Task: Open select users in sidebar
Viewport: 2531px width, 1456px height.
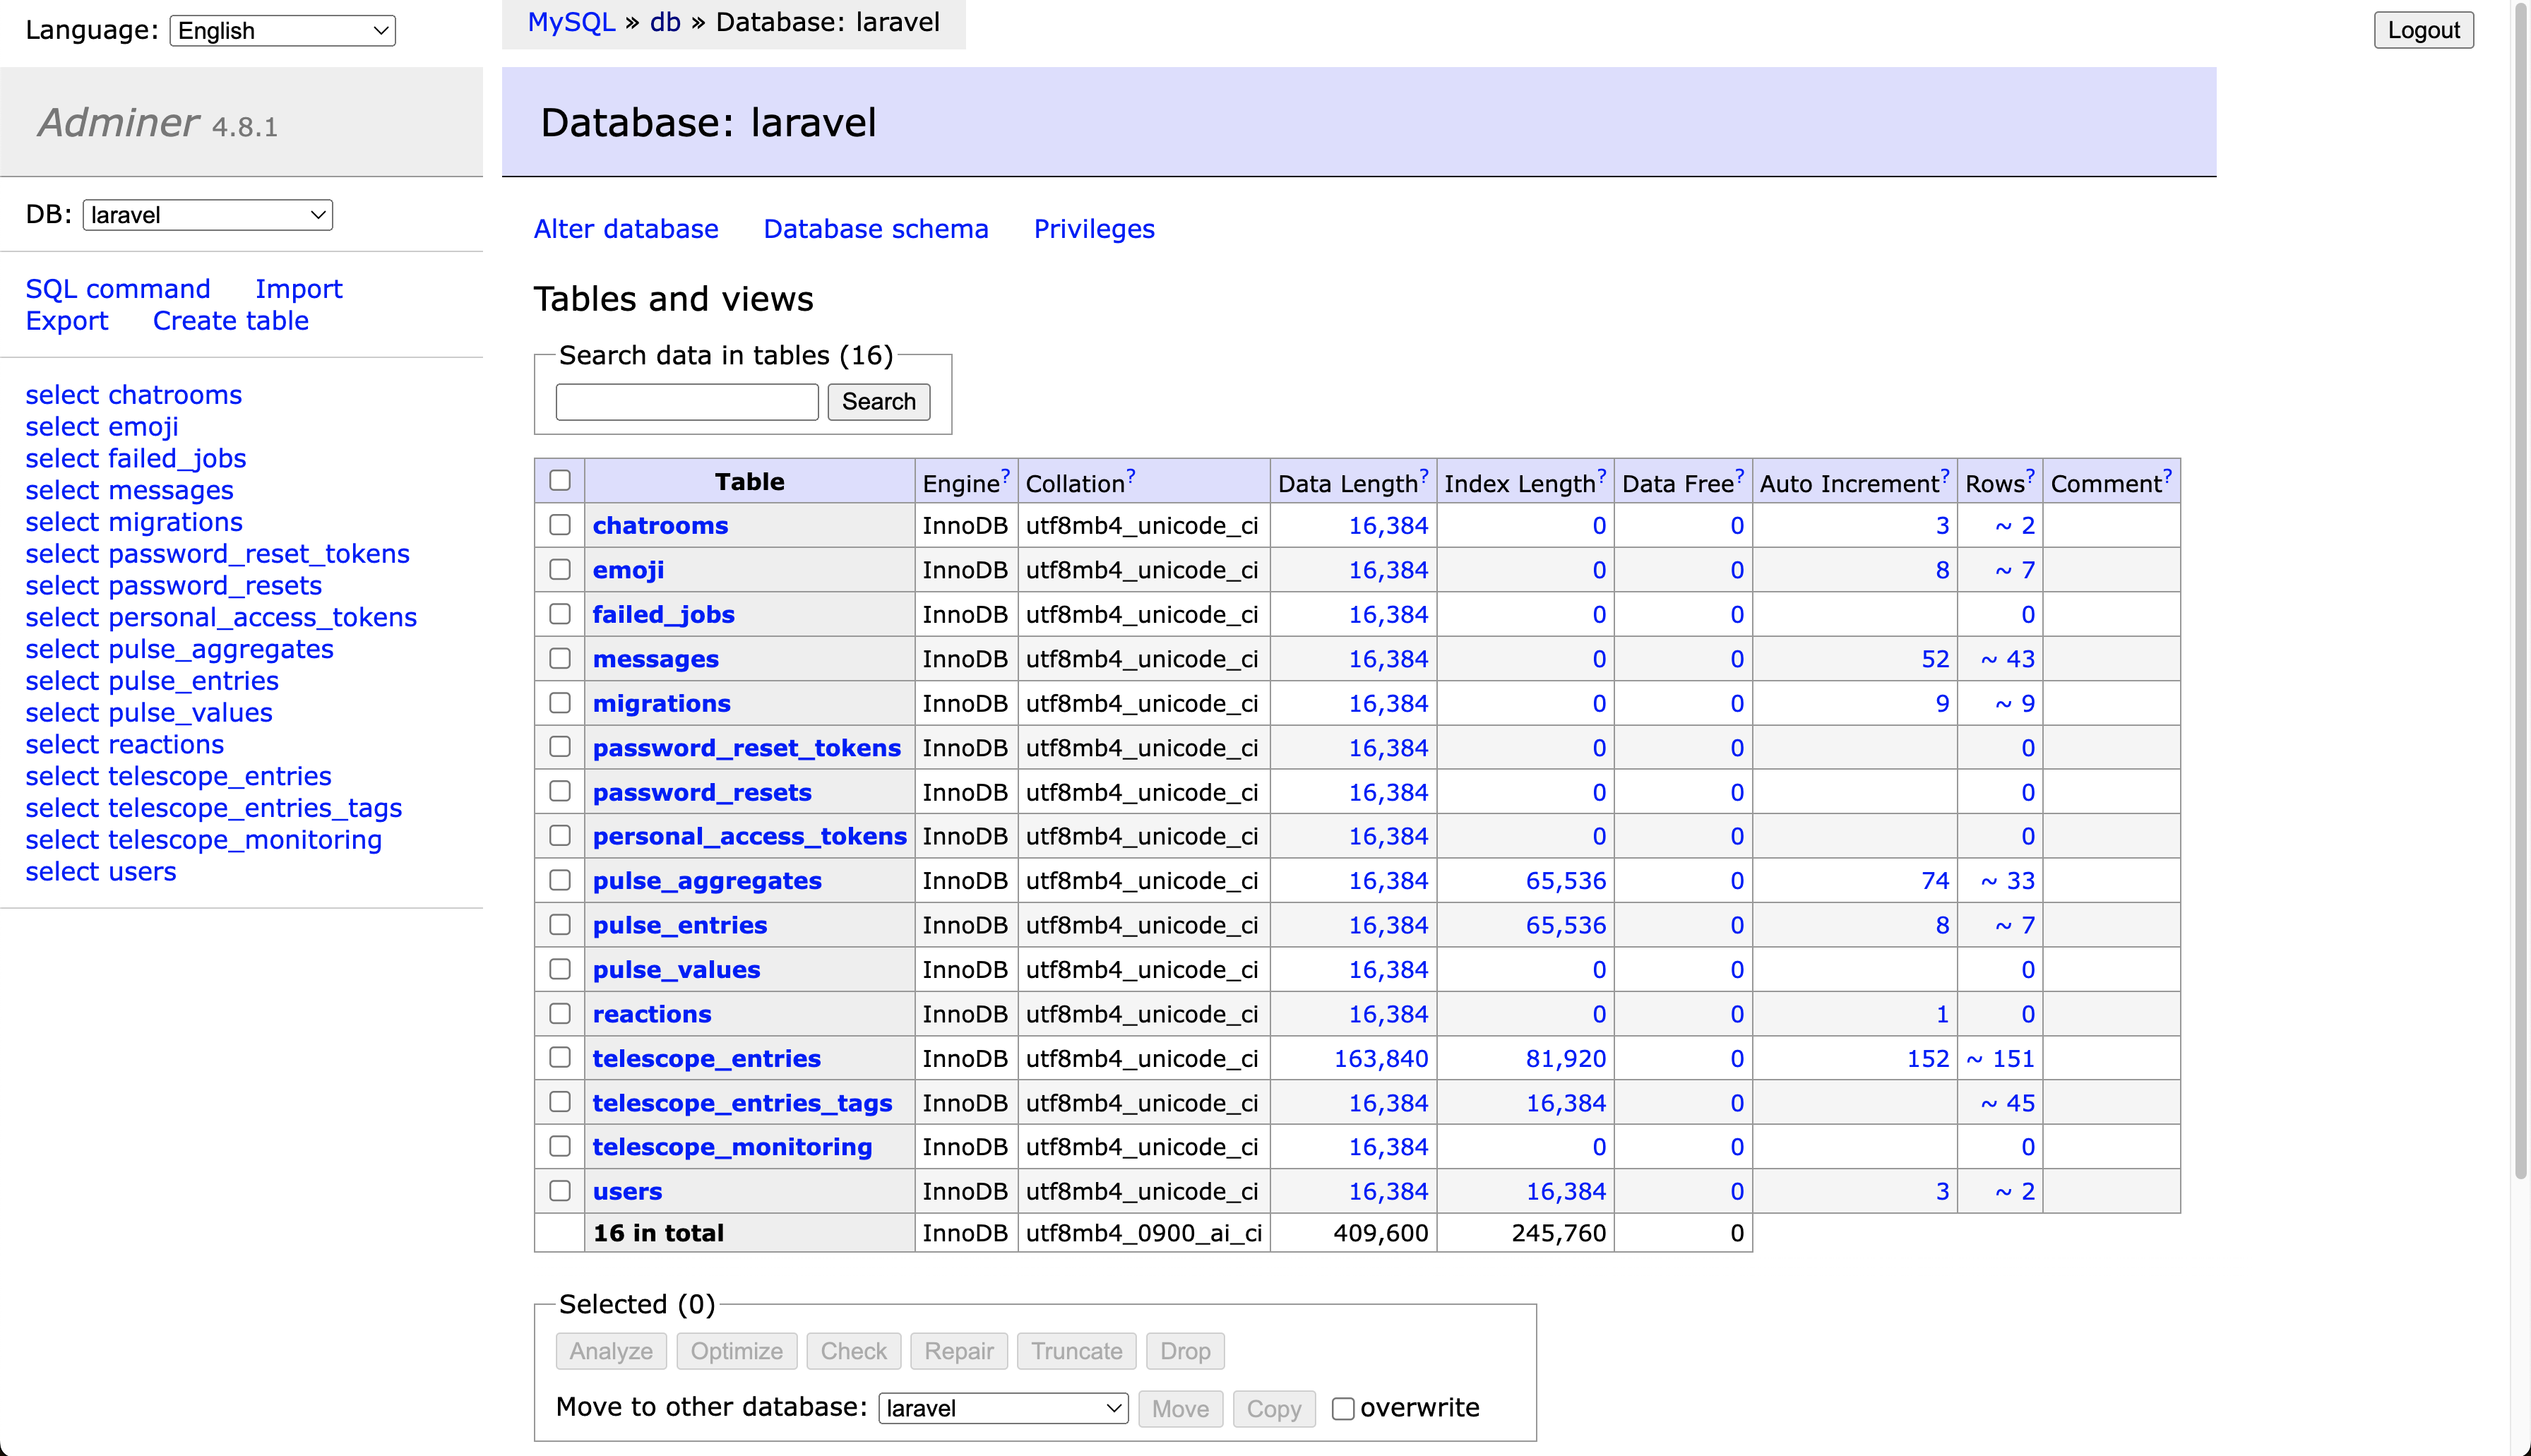Action: click(101, 872)
